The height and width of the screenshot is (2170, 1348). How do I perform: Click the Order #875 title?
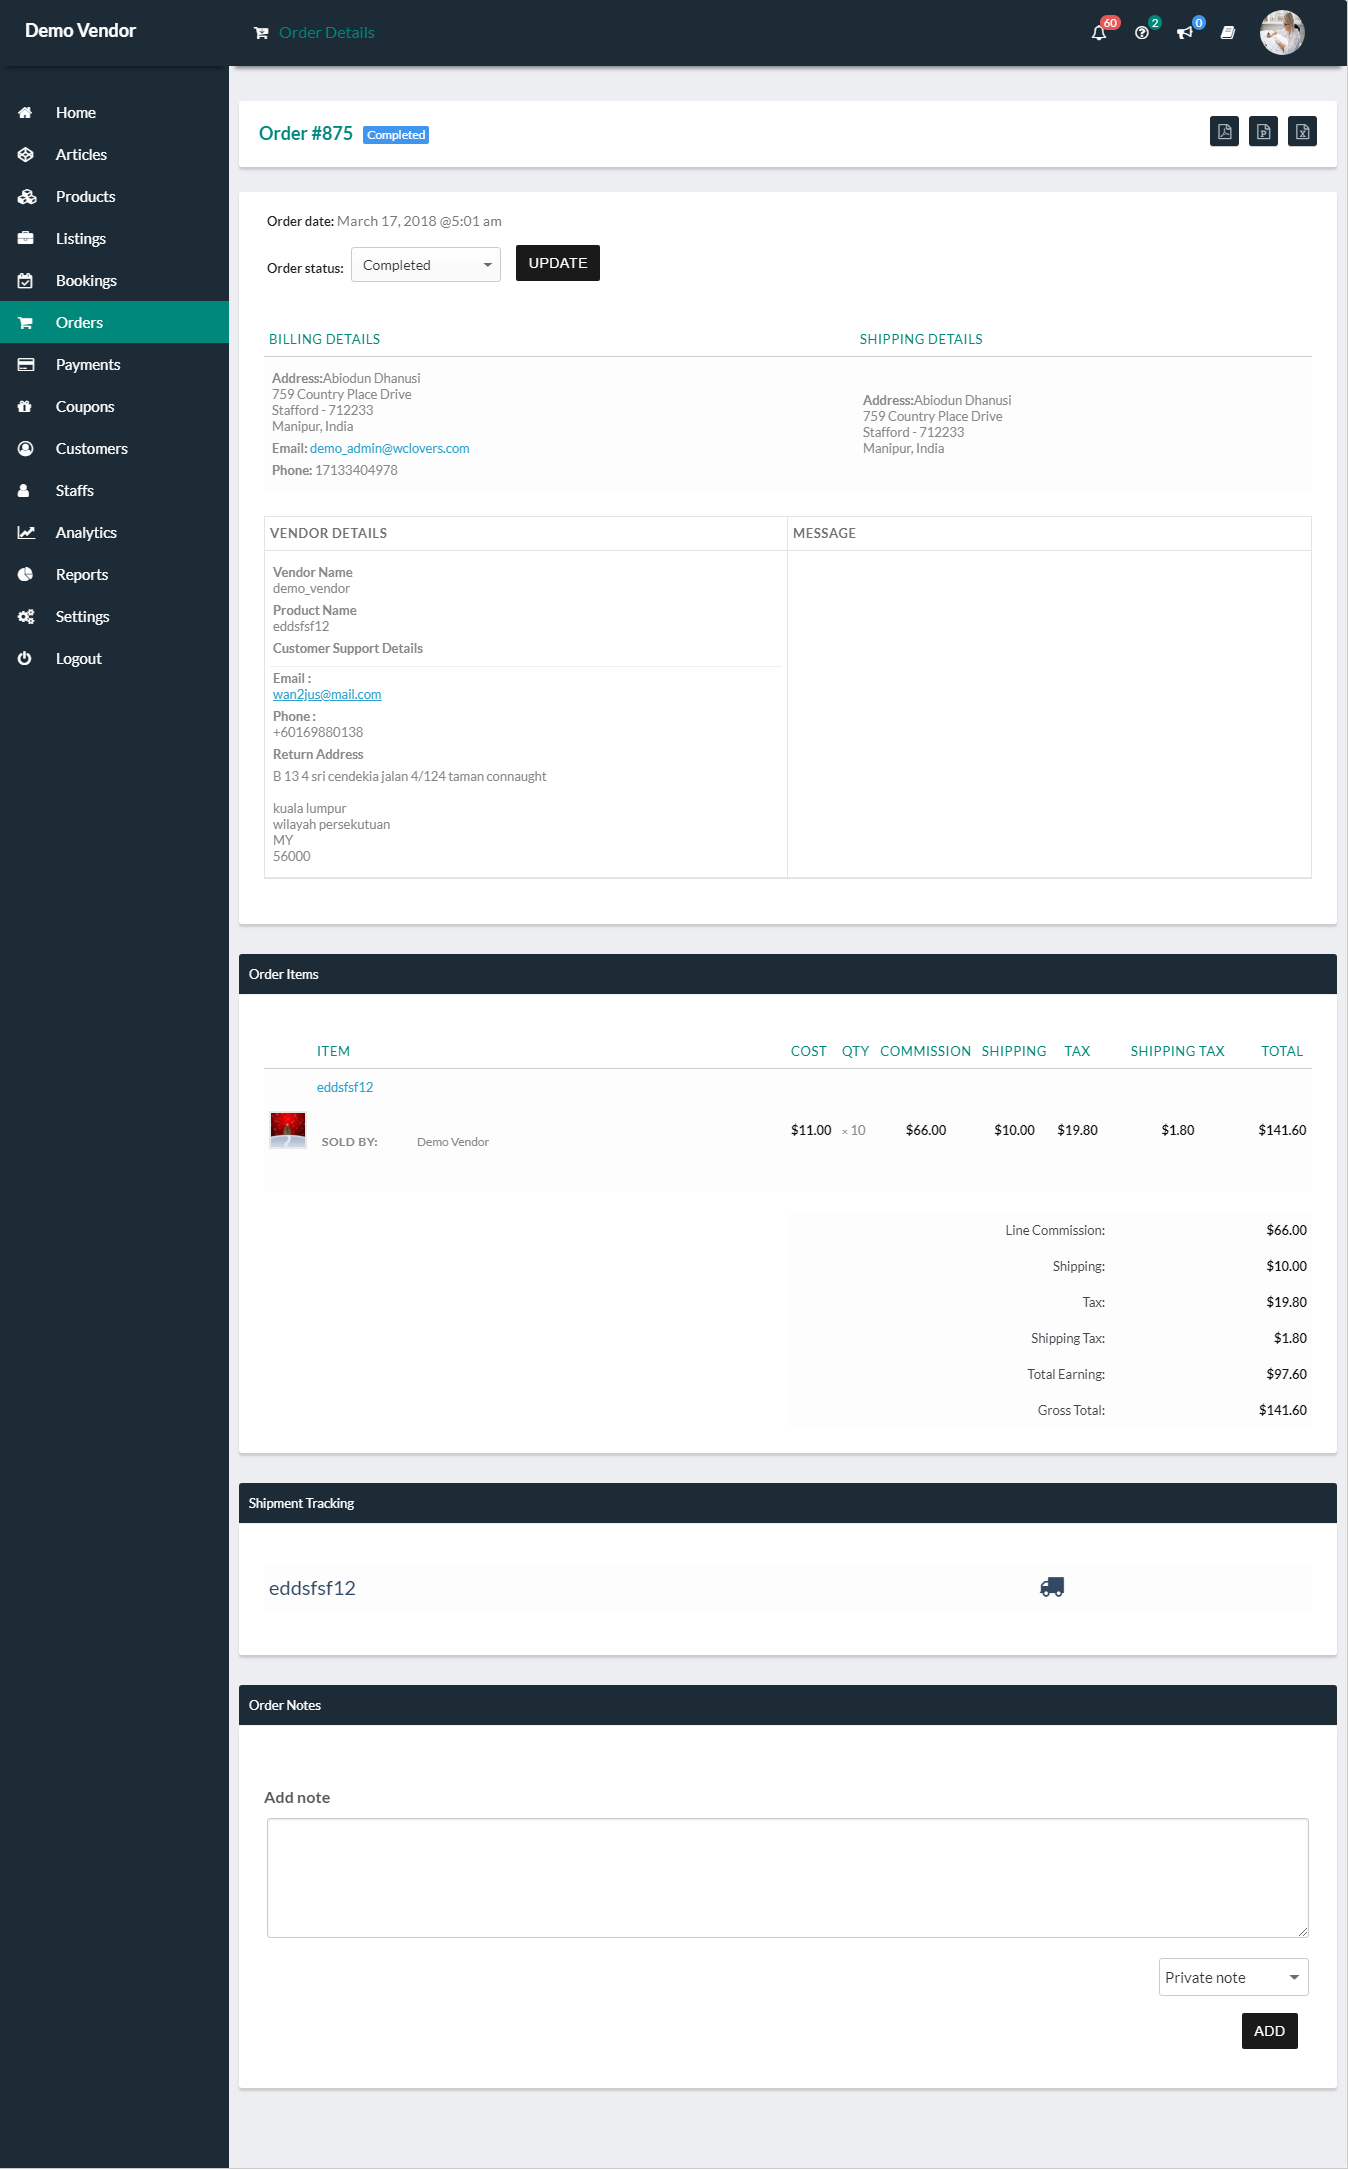coord(306,134)
